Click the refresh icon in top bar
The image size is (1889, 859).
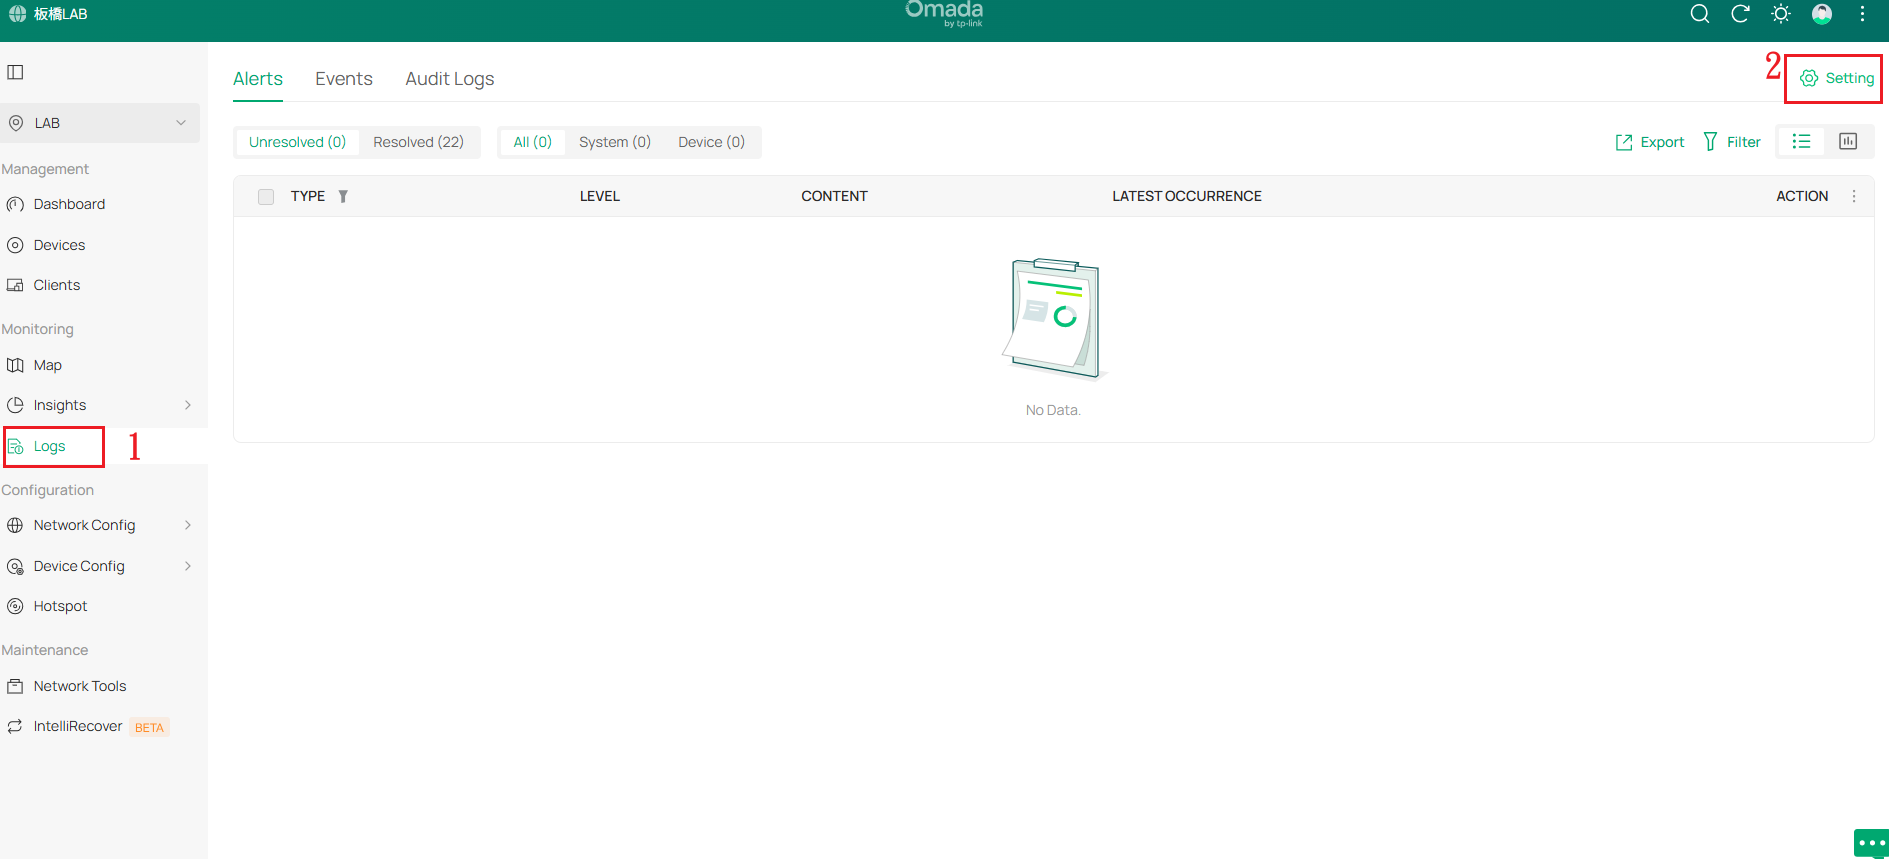[1740, 14]
